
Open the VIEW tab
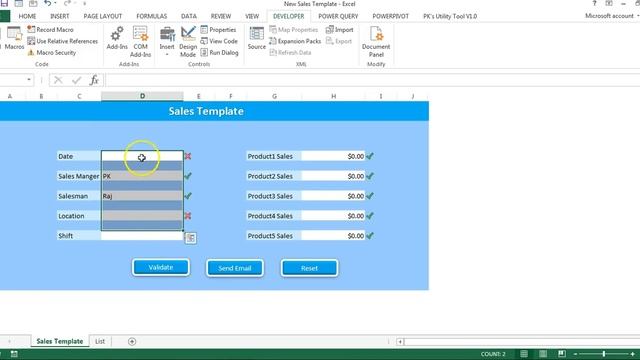[252, 16]
